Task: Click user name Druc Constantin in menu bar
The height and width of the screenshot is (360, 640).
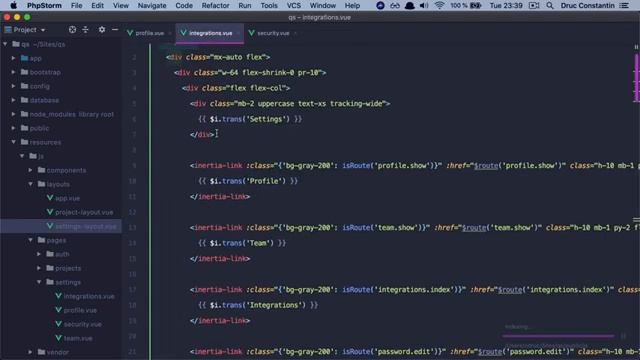Action: click(587, 5)
